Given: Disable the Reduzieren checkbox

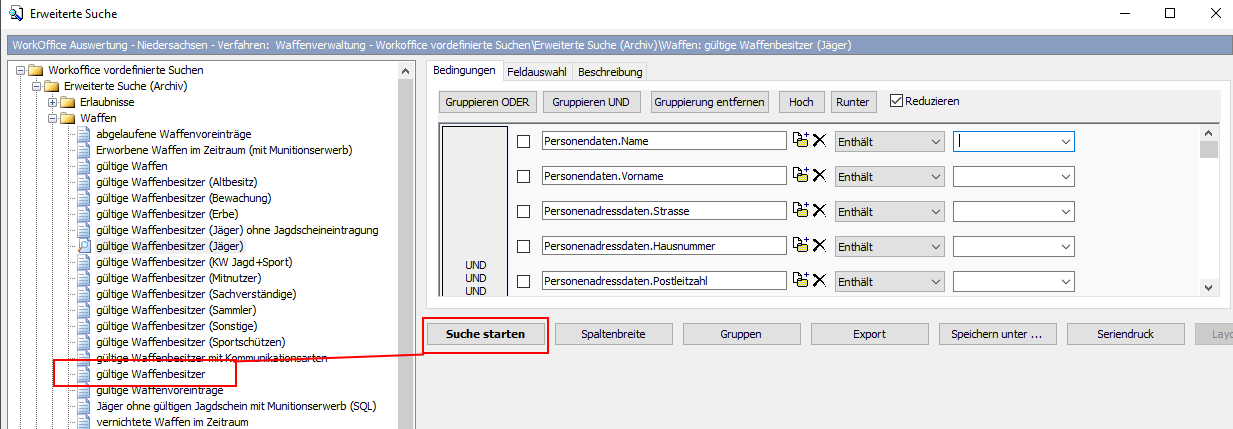Looking at the screenshot, I should click(x=896, y=101).
